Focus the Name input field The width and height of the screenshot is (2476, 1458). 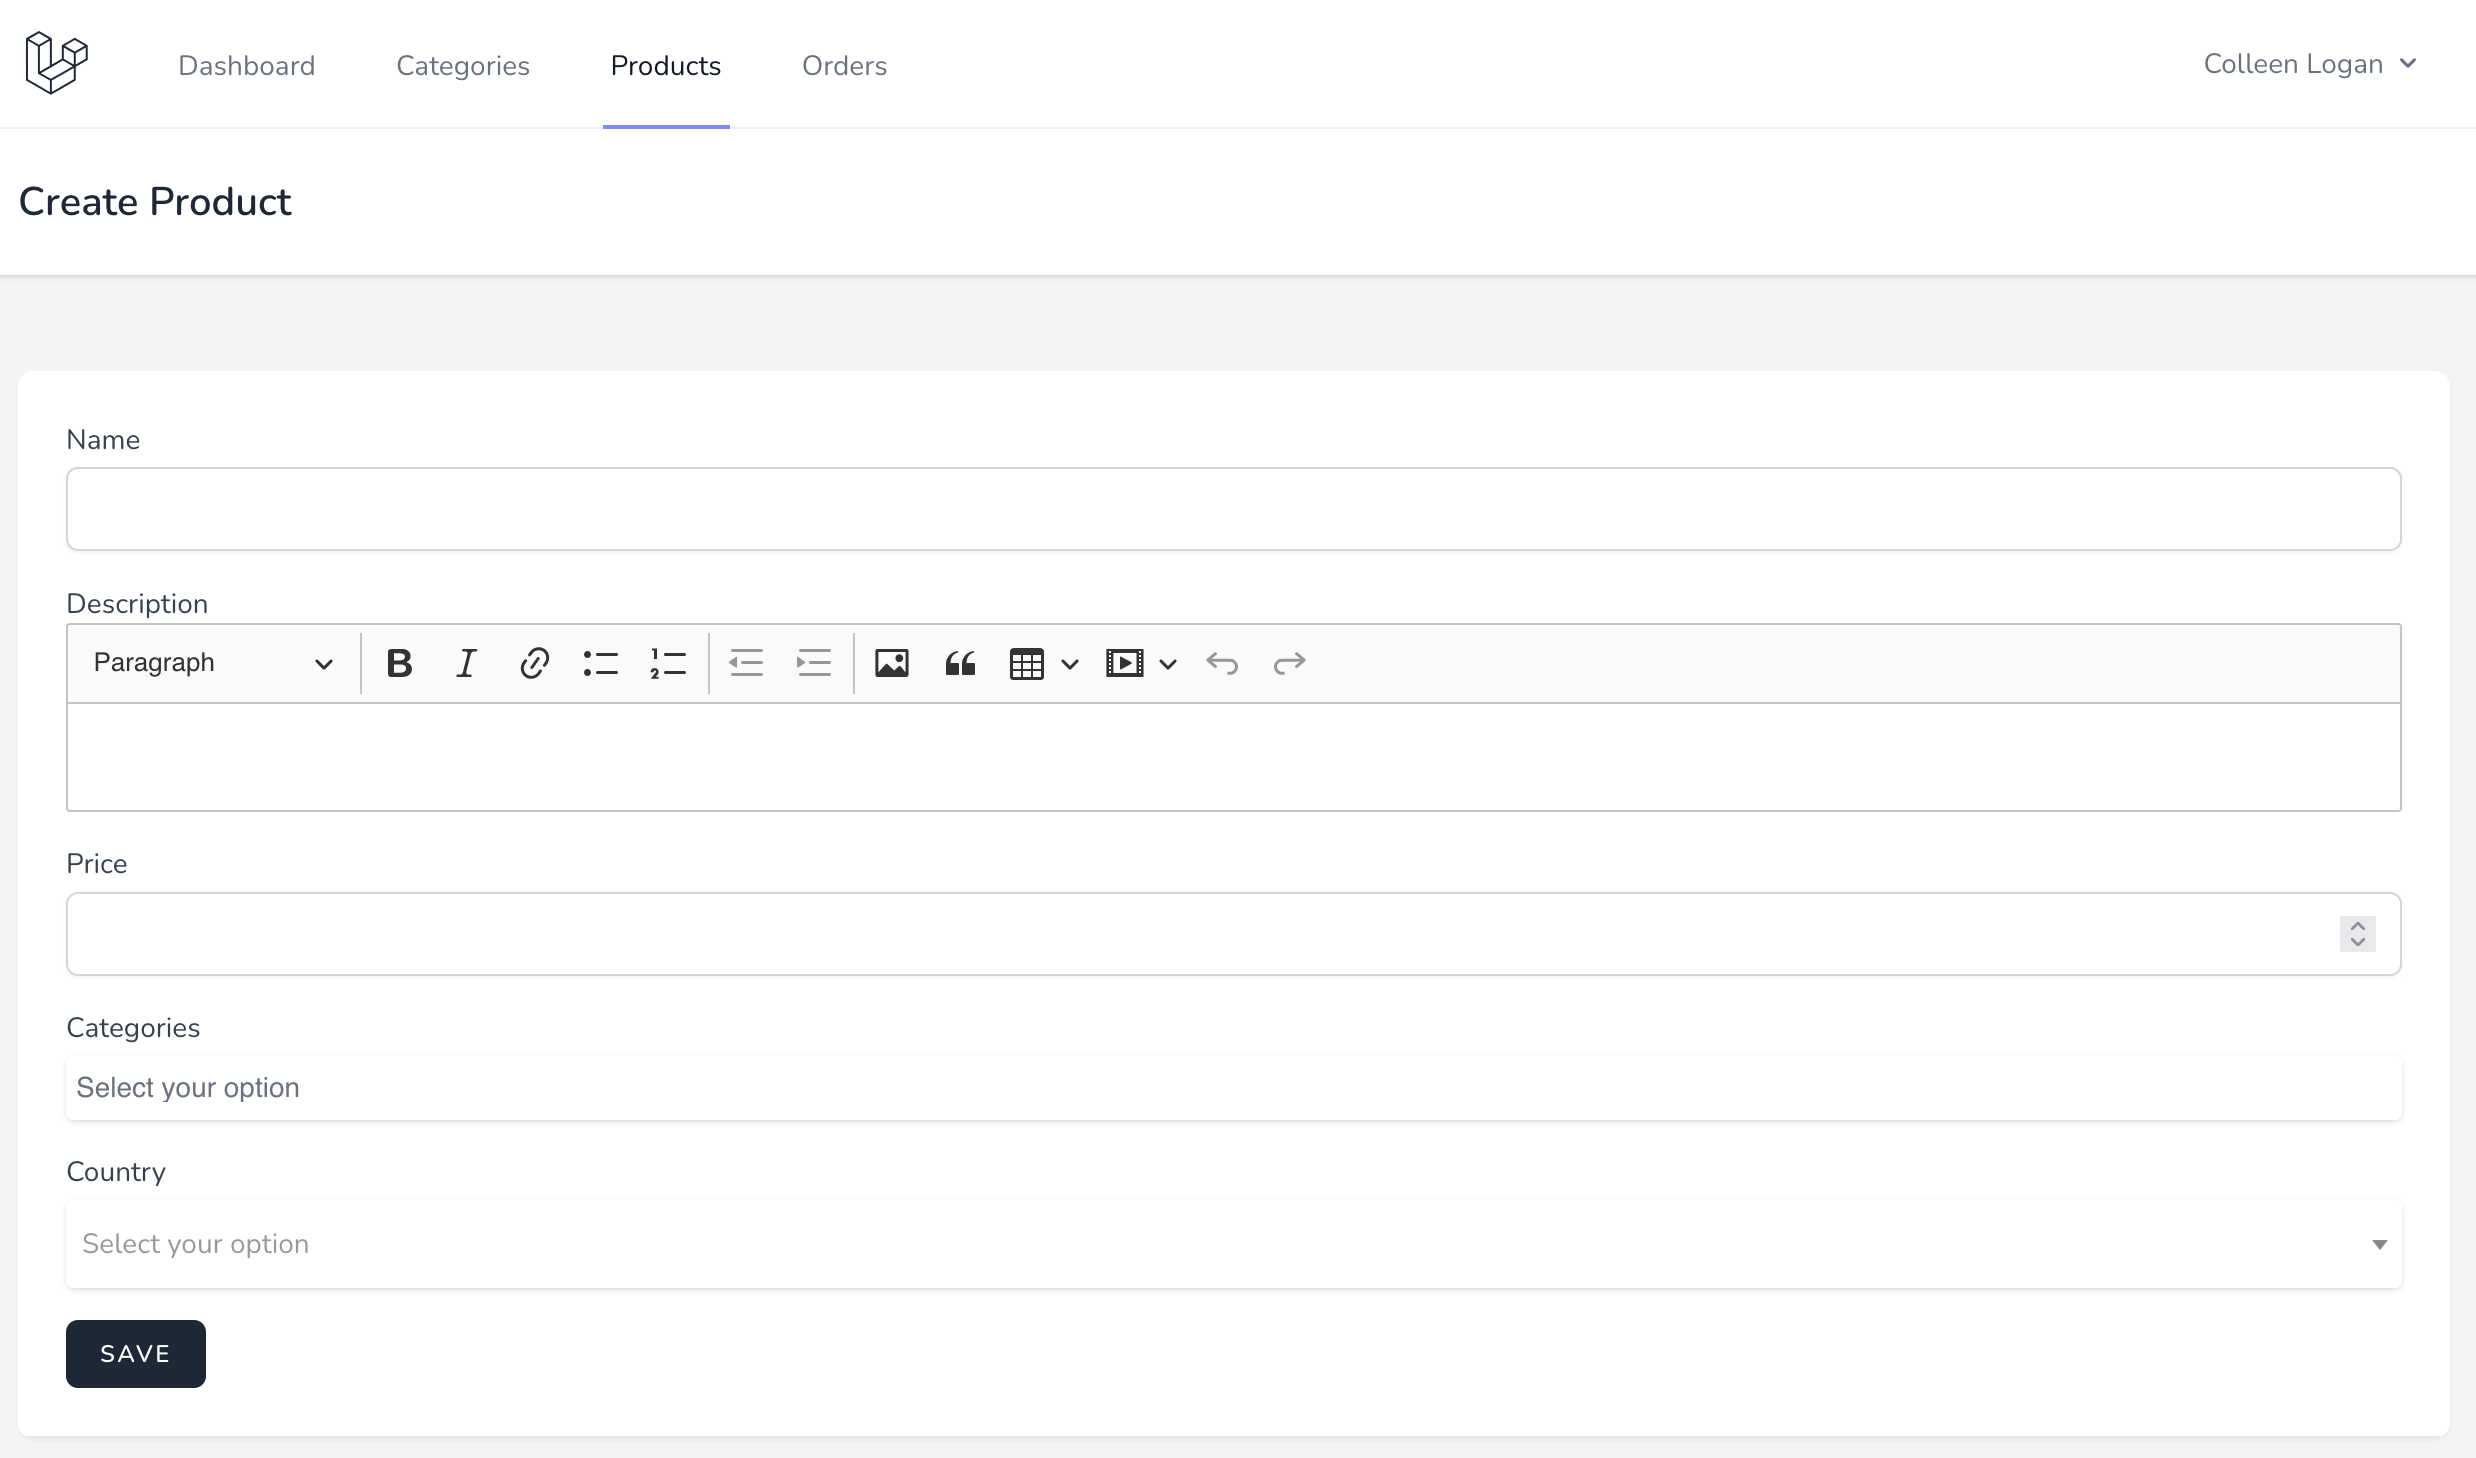1233,509
